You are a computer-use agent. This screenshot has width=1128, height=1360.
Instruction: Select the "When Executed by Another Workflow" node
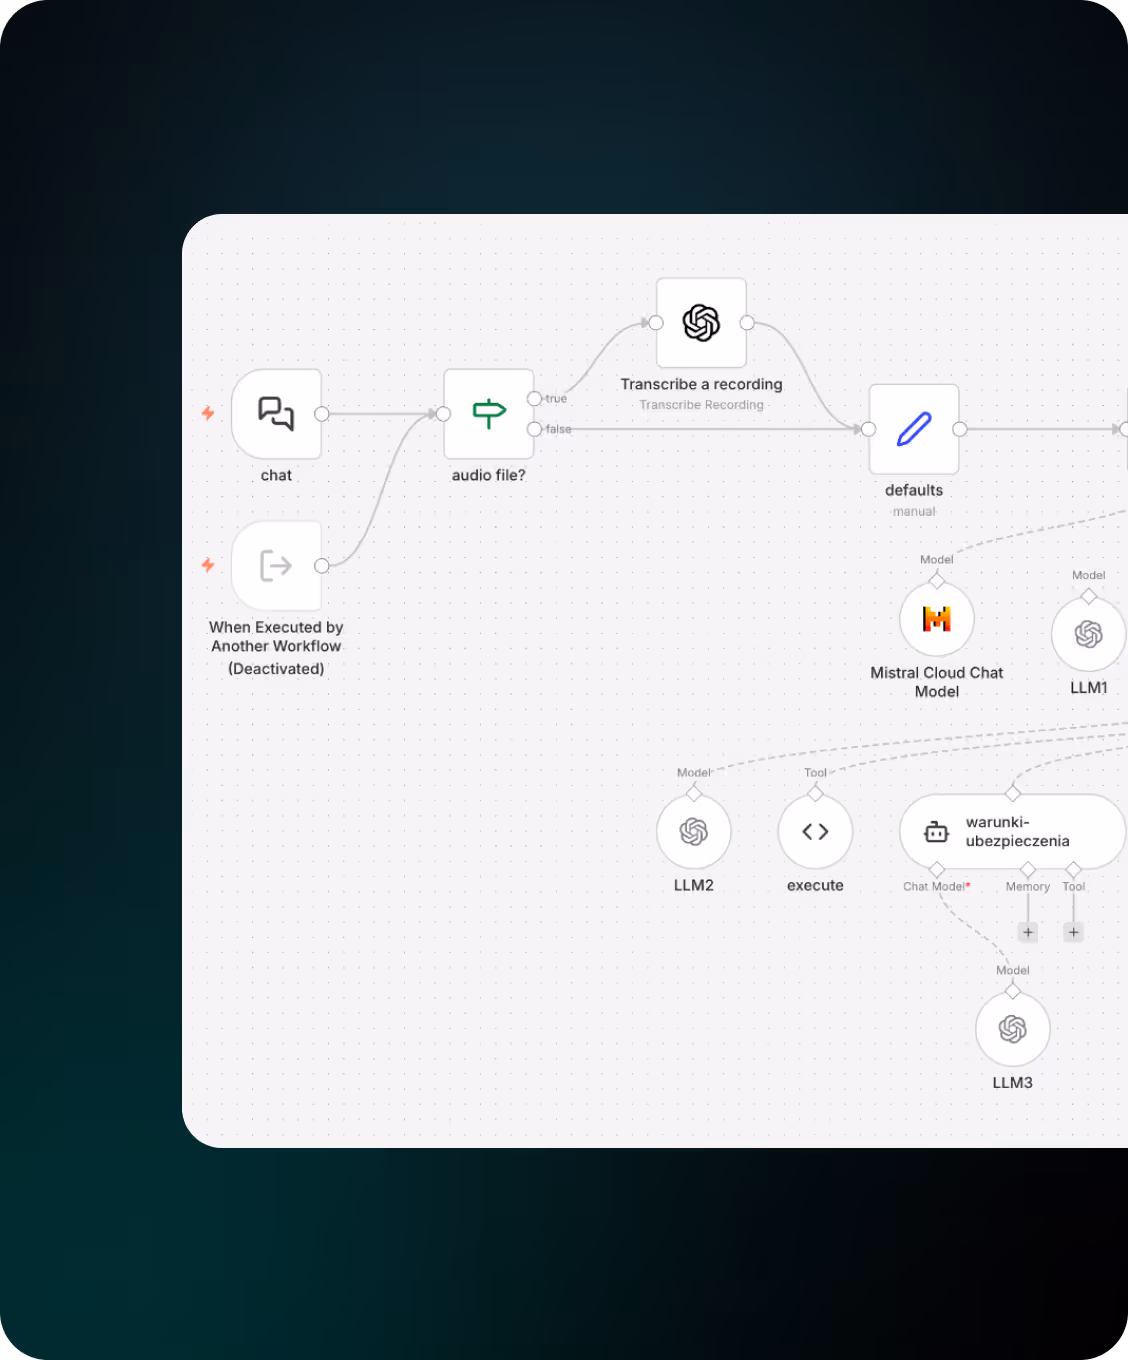pyautogui.click(x=277, y=566)
